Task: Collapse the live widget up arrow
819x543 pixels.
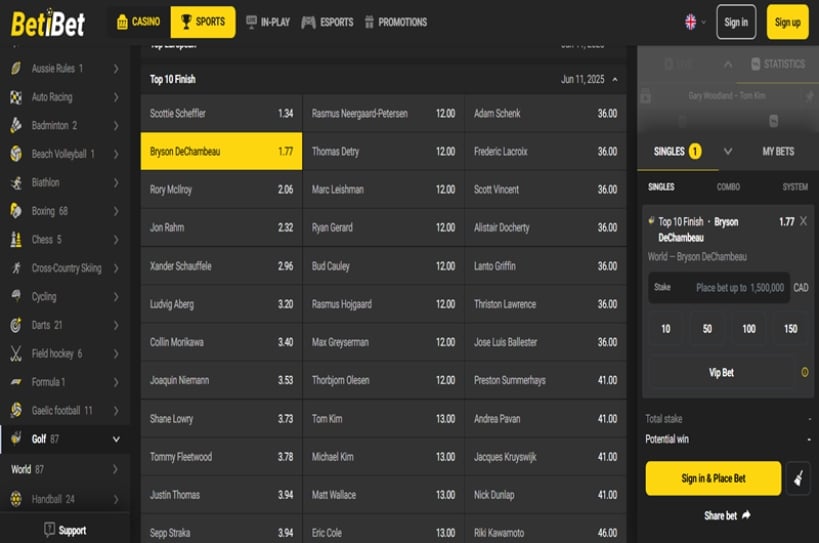Action: [728, 64]
